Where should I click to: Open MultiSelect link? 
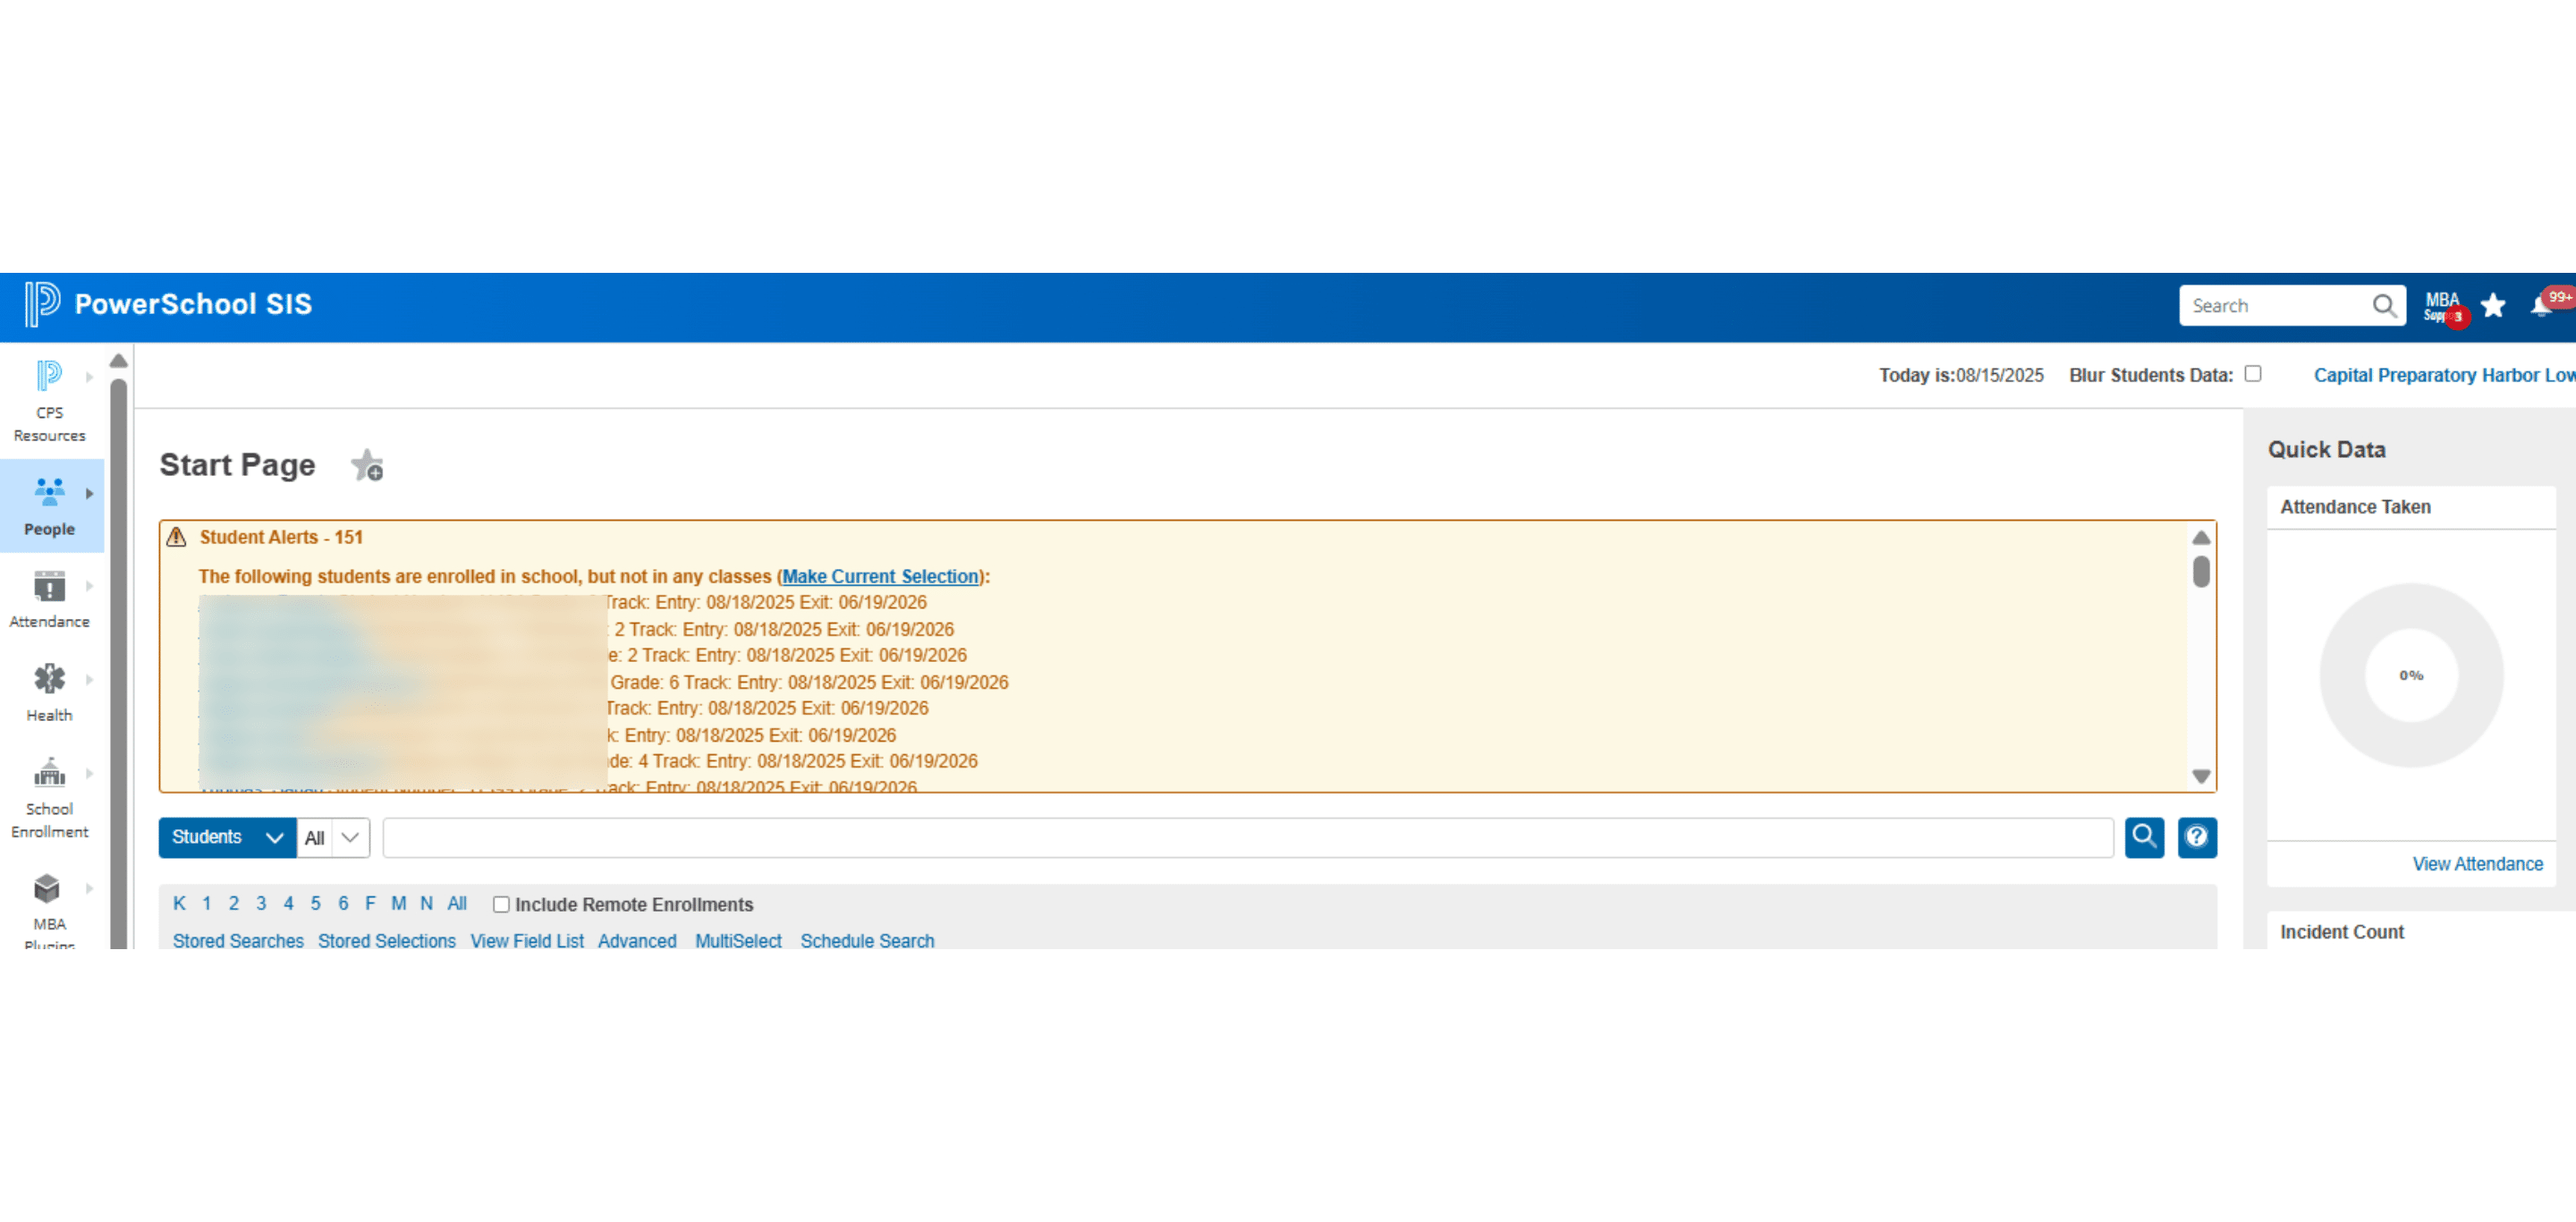click(738, 941)
